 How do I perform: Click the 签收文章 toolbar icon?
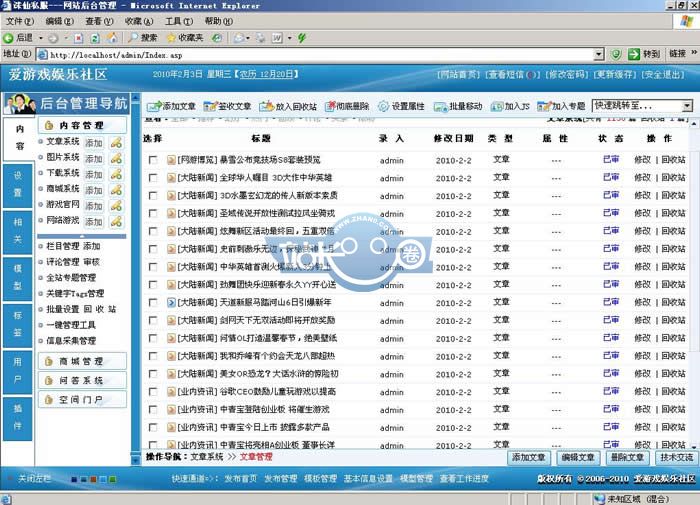[210, 106]
